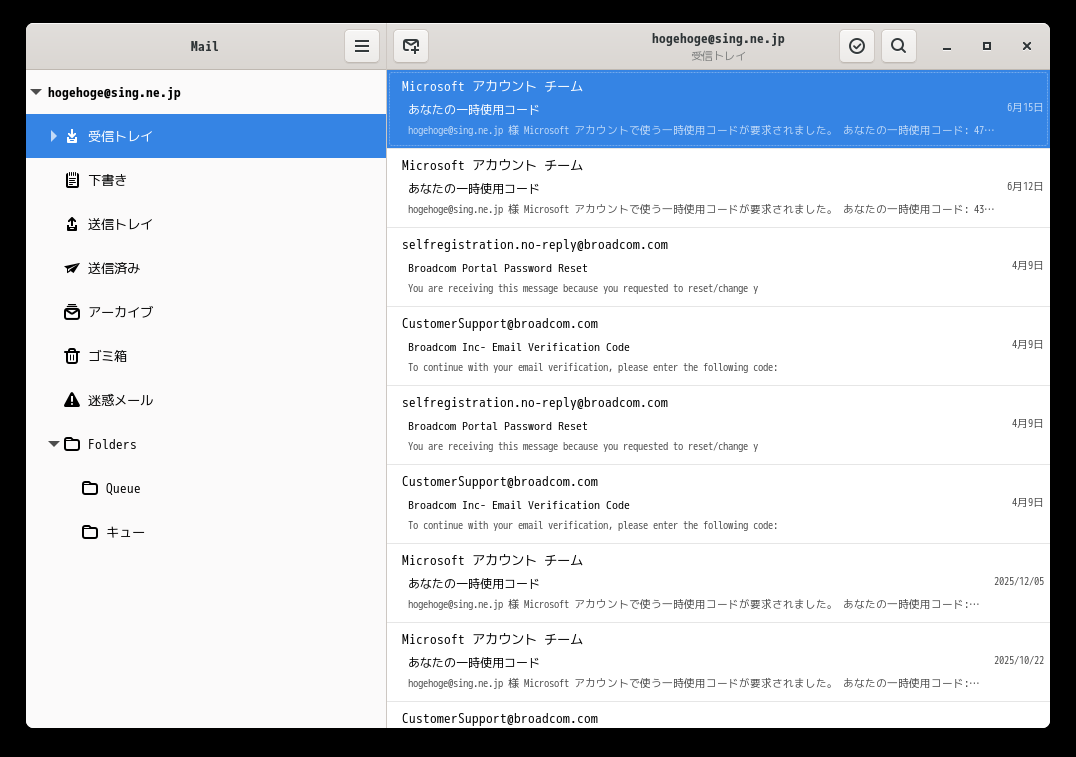The image size is (1076, 757).
Task: Open the Microsoft message dated 6月15日
Action: point(718,109)
